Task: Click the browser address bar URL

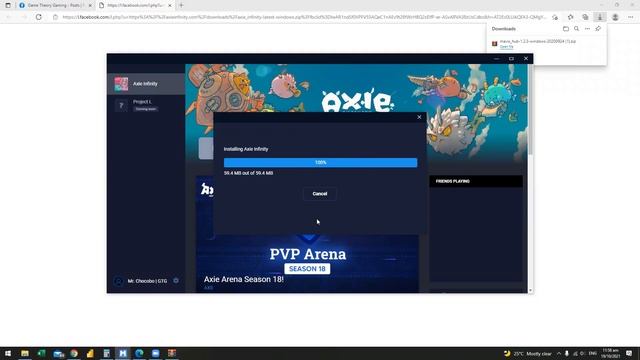Action: 304,17
